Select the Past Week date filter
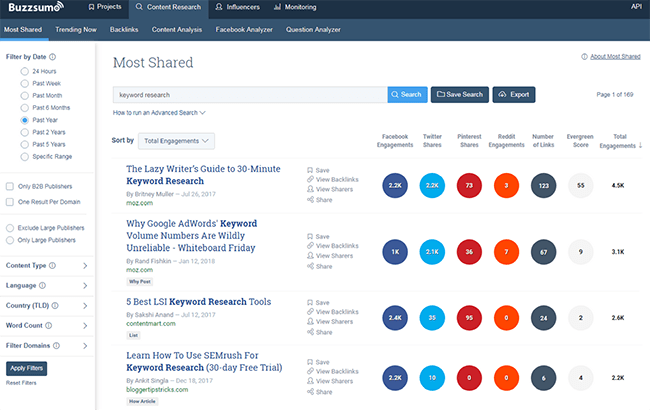The width and height of the screenshot is (650, 410). pyautogui.click(x=24, y=83)
